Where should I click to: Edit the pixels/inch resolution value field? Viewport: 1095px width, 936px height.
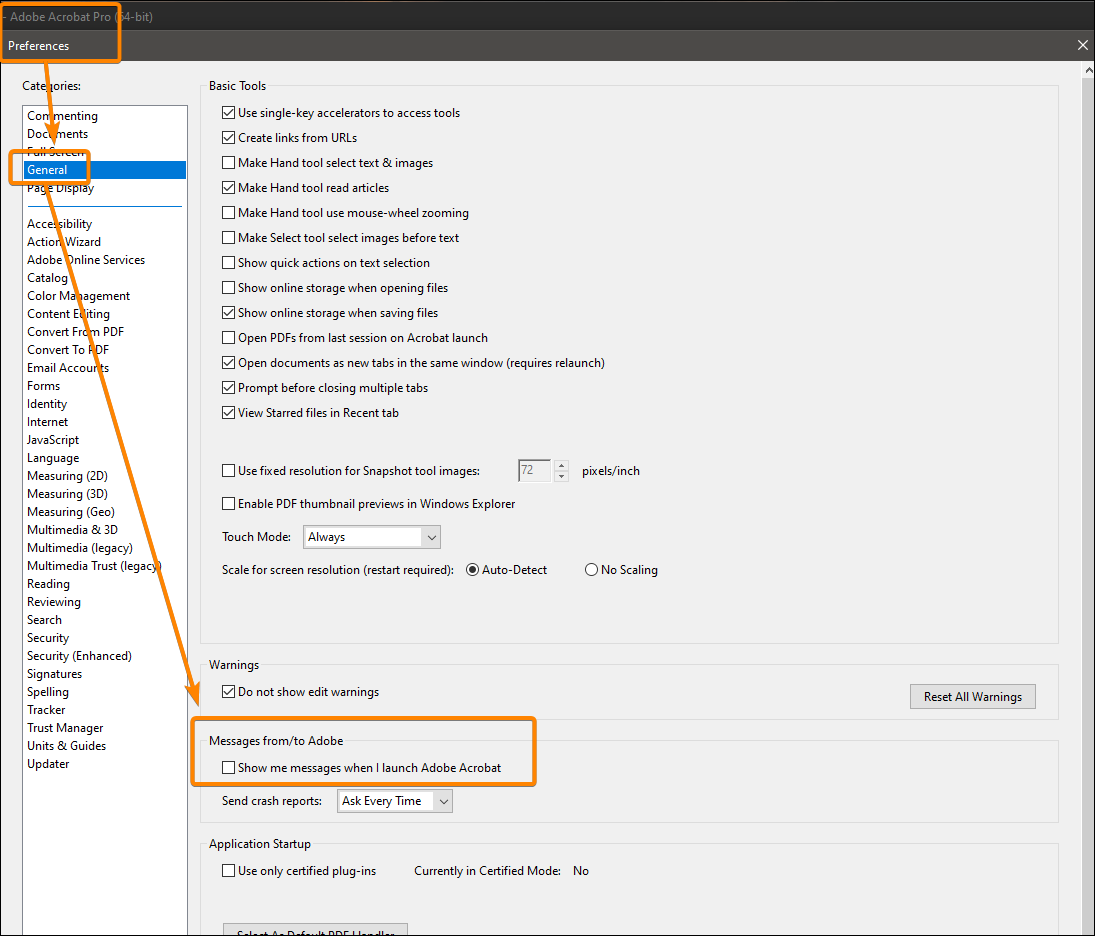(x=533, y=470)
